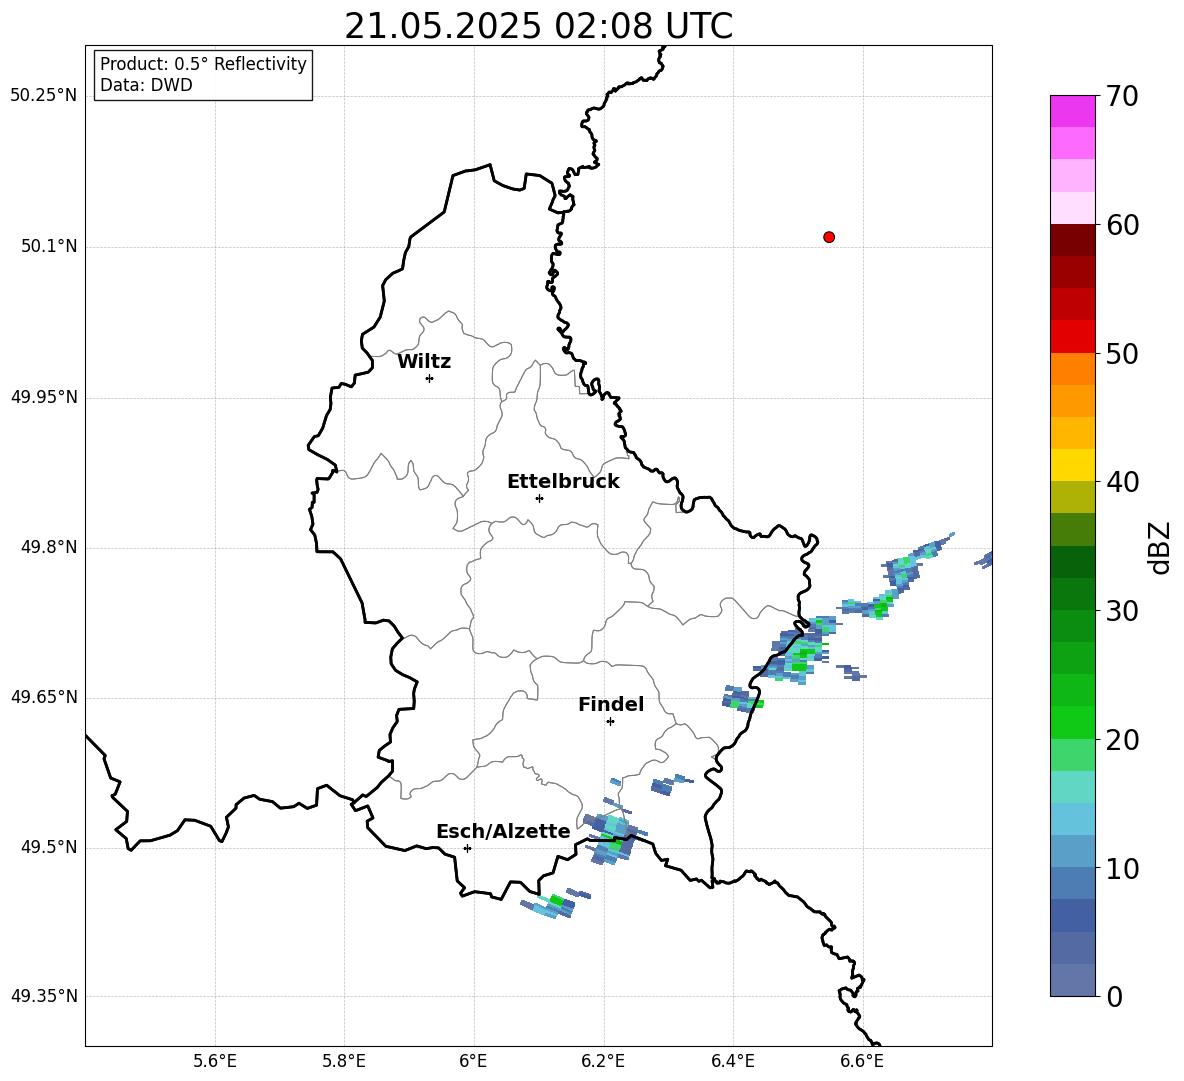Click the 49.35°N latitude label
The image size is (1184, 1081).
tap(43, 996)
